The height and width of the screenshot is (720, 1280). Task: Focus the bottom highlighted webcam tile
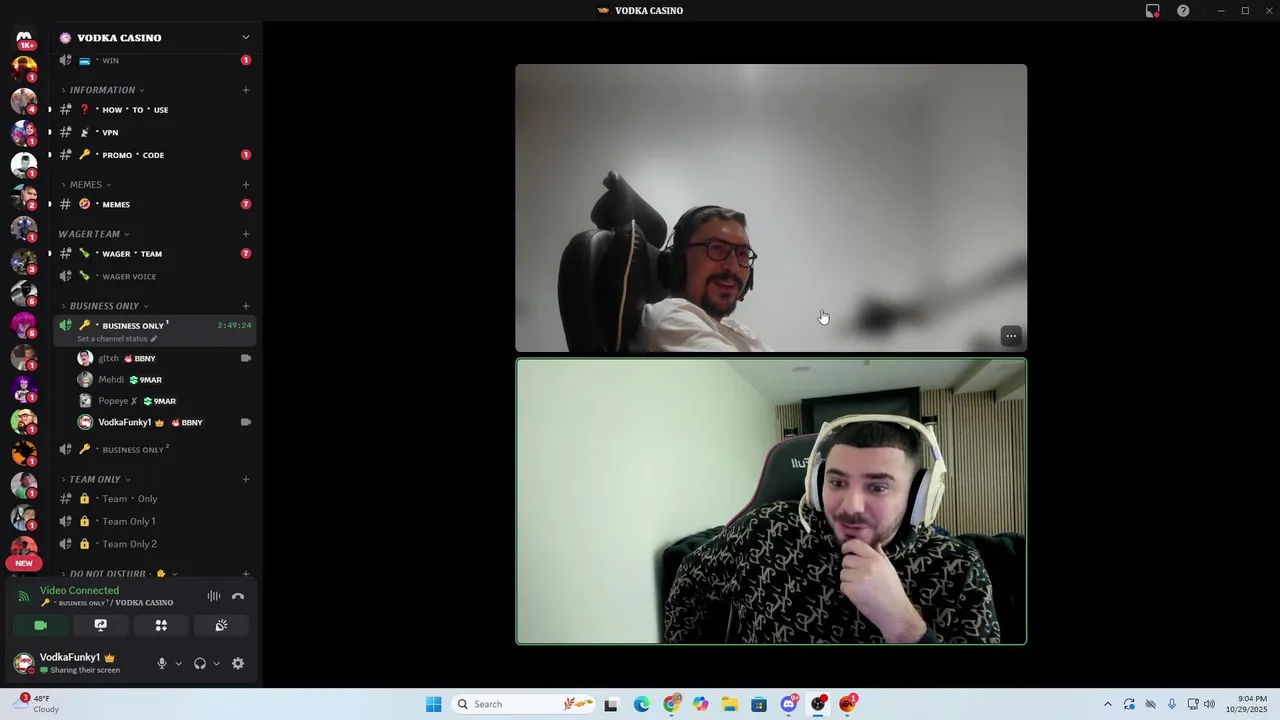coord(771,501)
